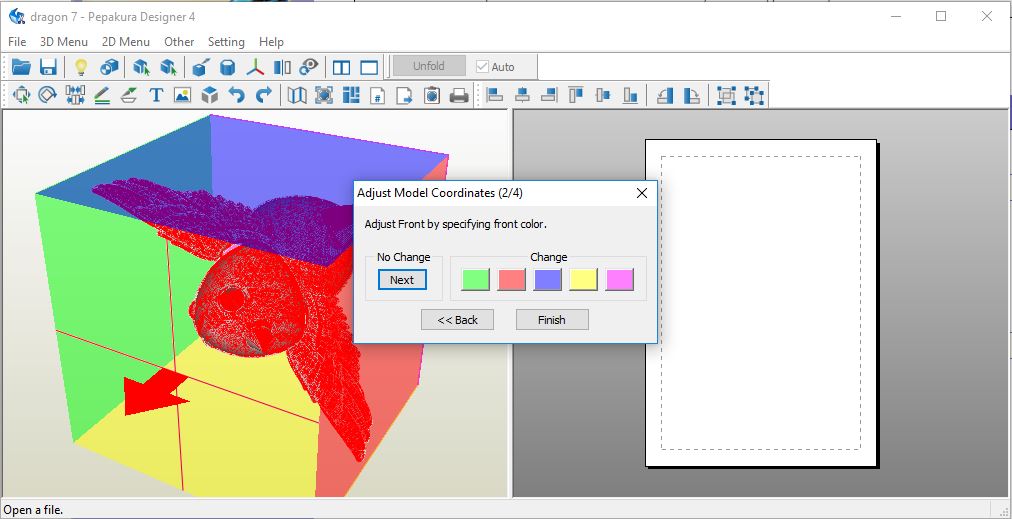Click the align horizontal center icon

(522, 96)
